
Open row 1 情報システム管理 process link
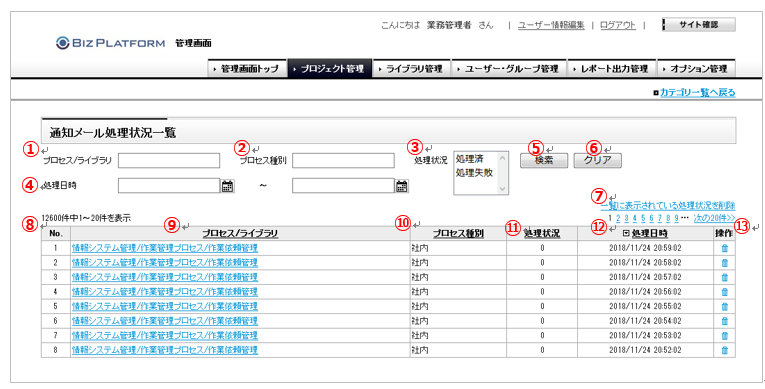[165, 248]
